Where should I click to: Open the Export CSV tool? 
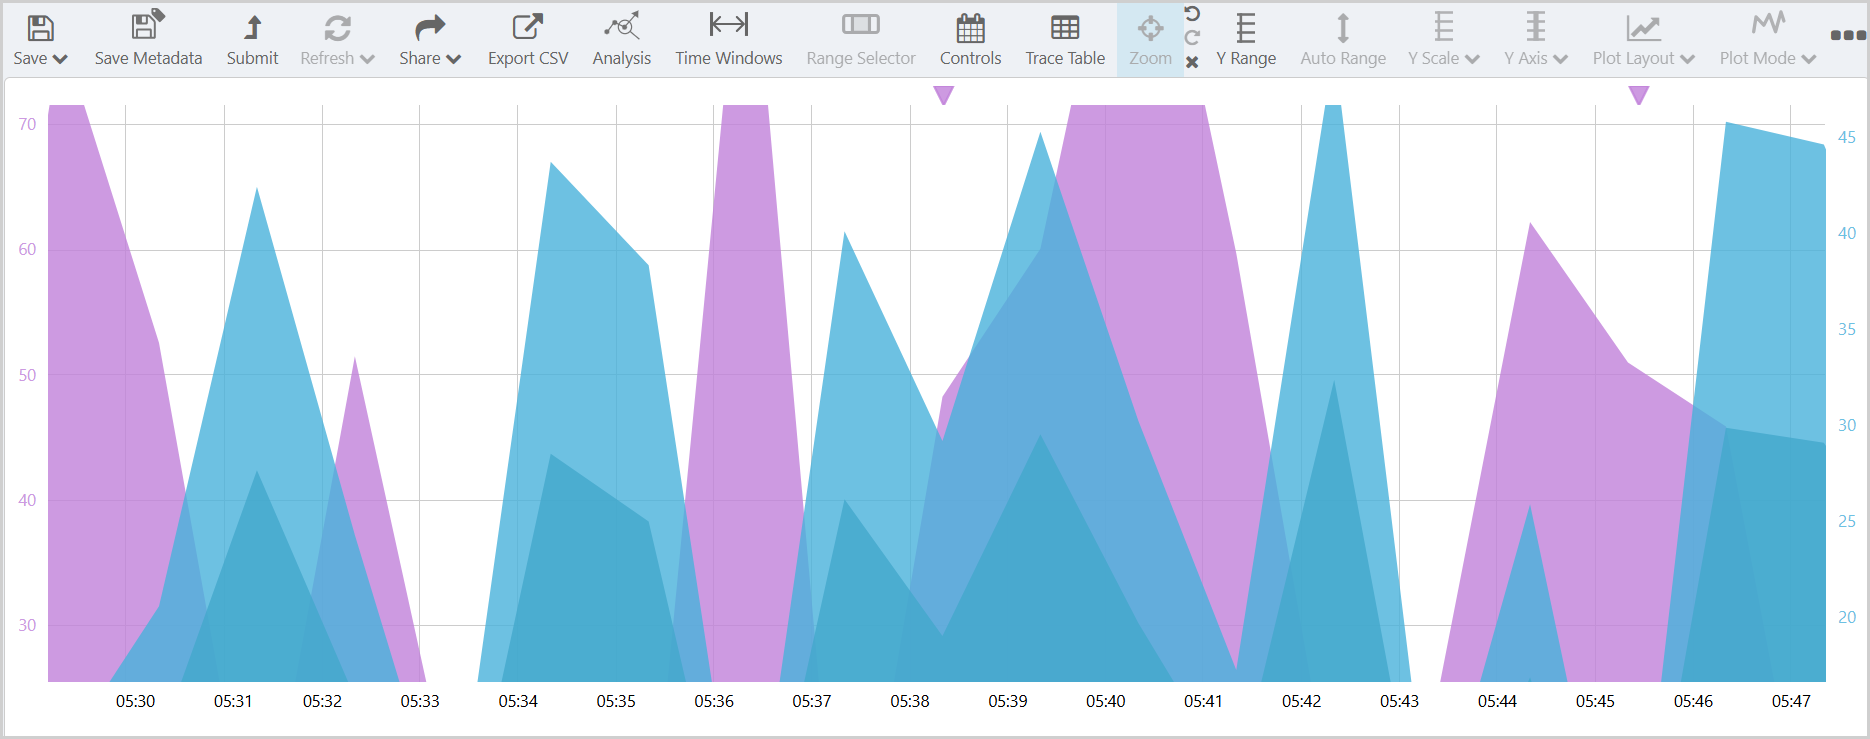click(x=527, y=27)
